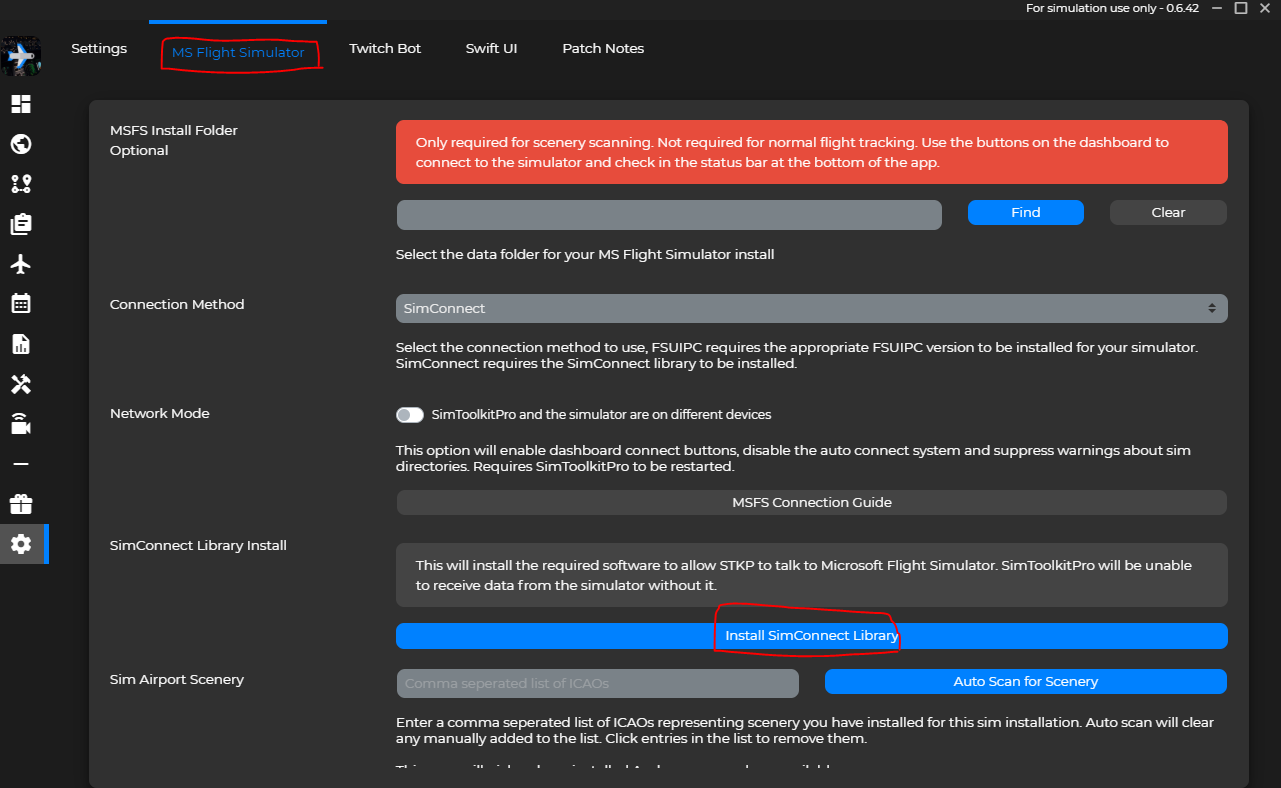Open the settings gear icon in sidebar
Screen dimensions: 1281x788
coord(21,544)
